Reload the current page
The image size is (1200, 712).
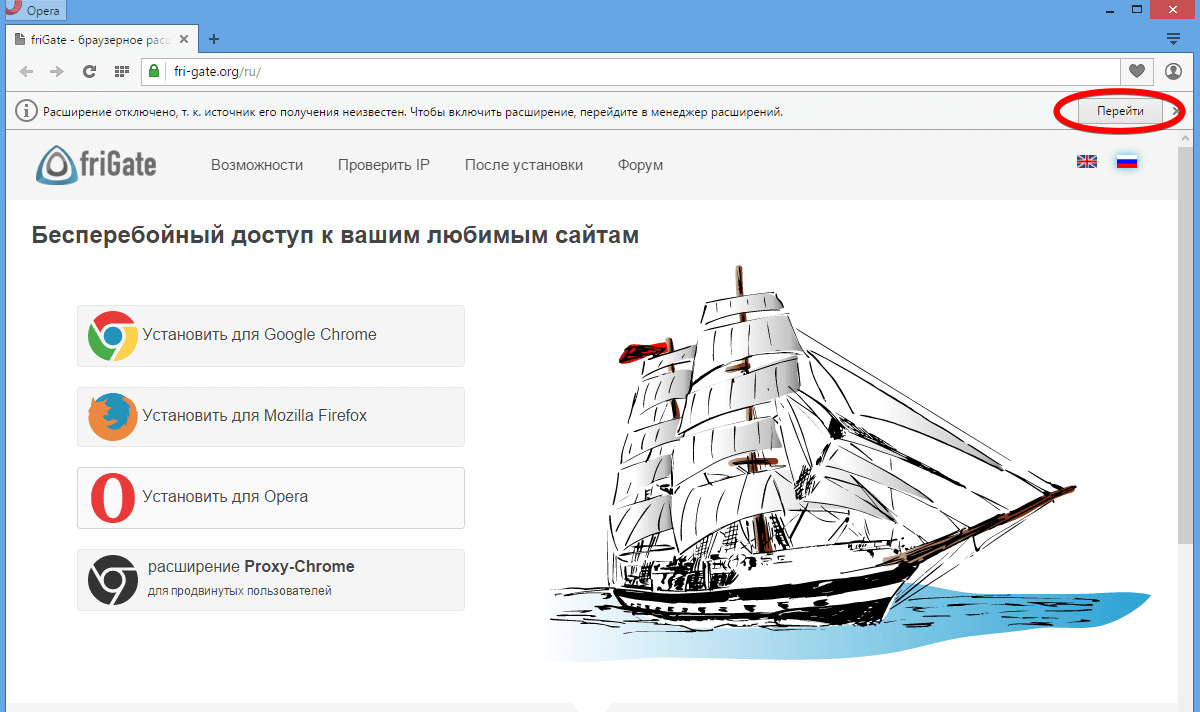point(89,71)
